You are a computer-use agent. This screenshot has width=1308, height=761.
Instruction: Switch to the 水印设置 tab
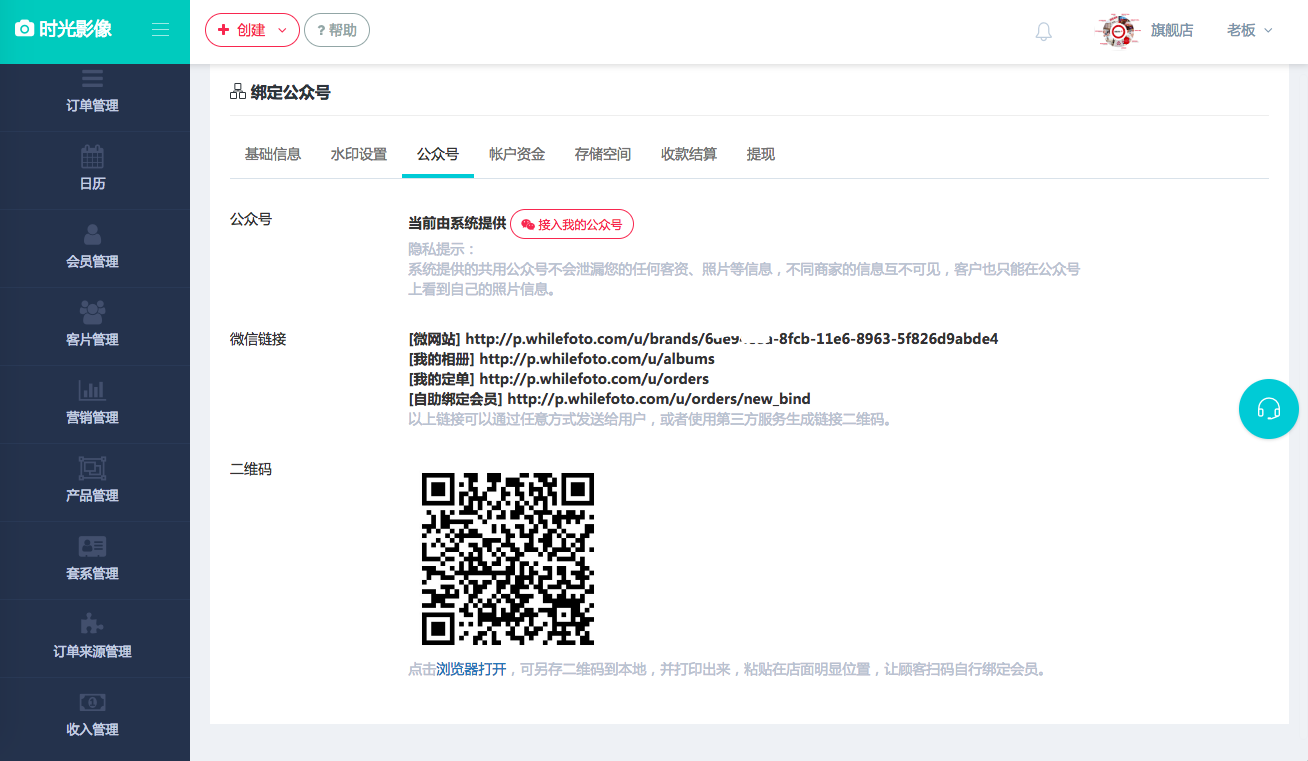click(358, 154)
